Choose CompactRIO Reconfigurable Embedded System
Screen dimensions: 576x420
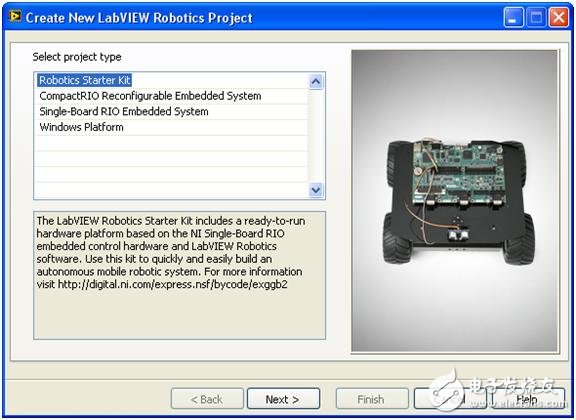click(150, 96)
